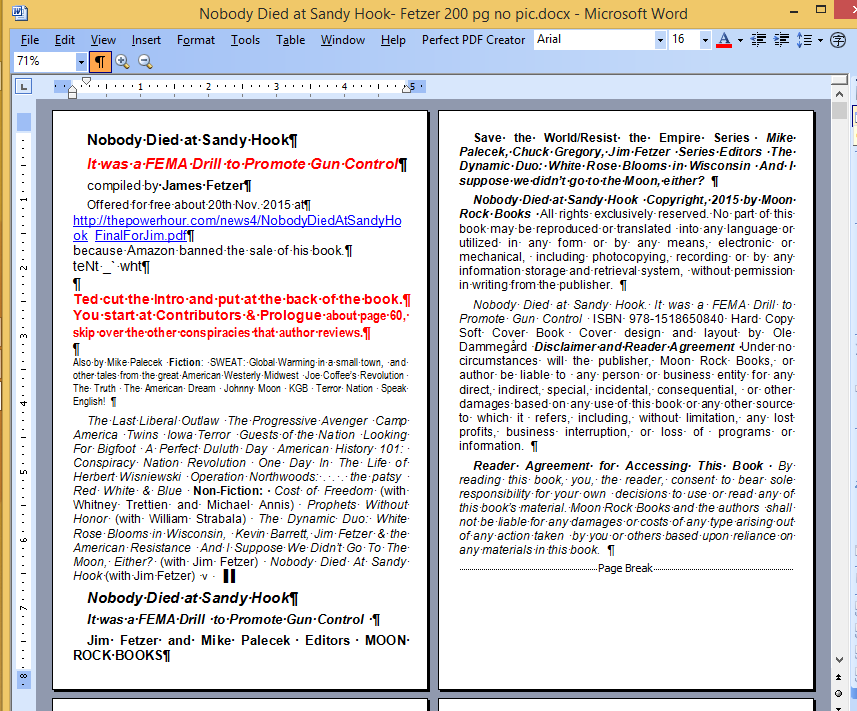Click the Increase Indent icon
Image resolution: width=857 pixels, height=711 pixels.
(x=782, y=40)
